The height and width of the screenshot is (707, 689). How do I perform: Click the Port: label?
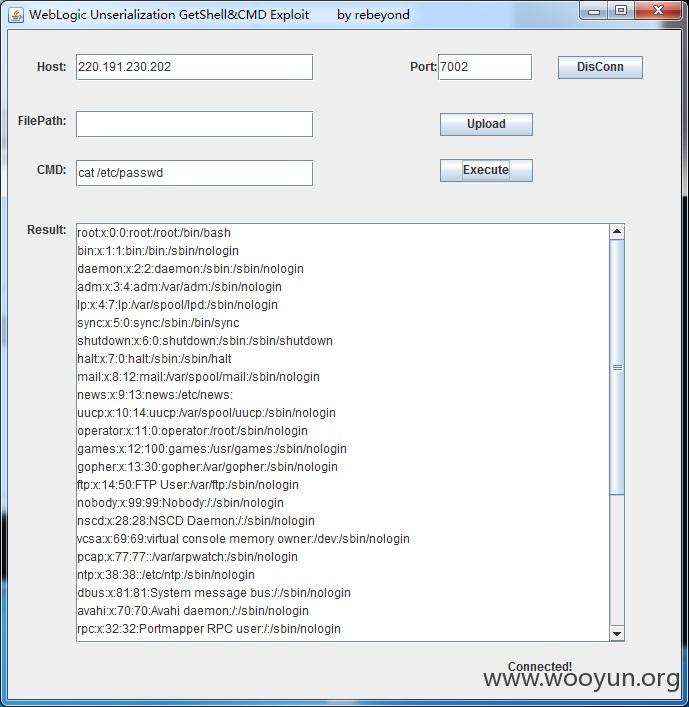(x=423, y=67)
